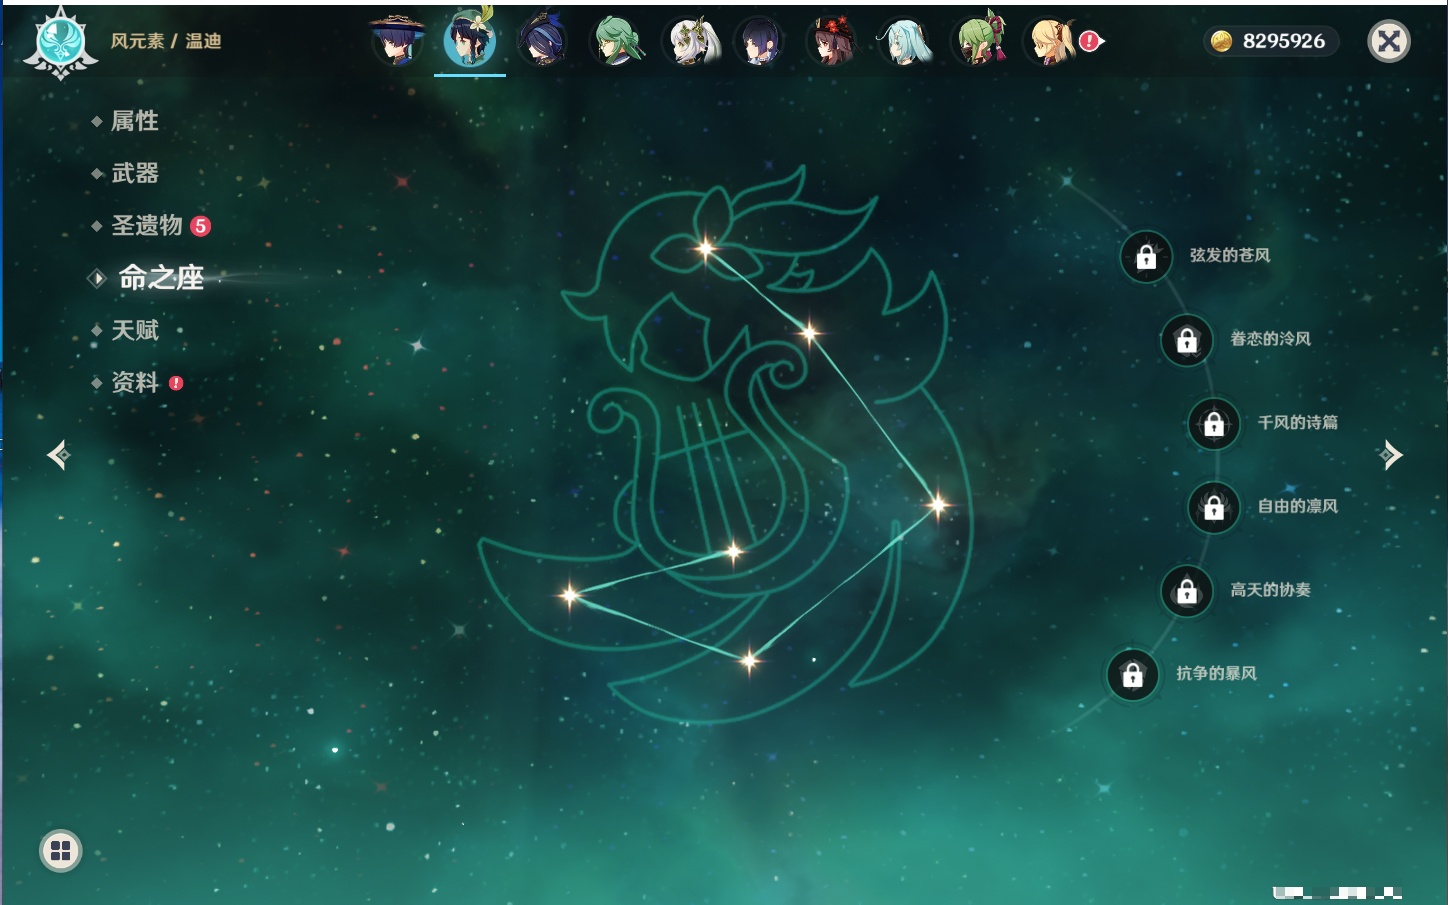Viewport: 1448px width, 905px height.
Task: Choose green-haired Baizhu character portrait
Action: 617,41
